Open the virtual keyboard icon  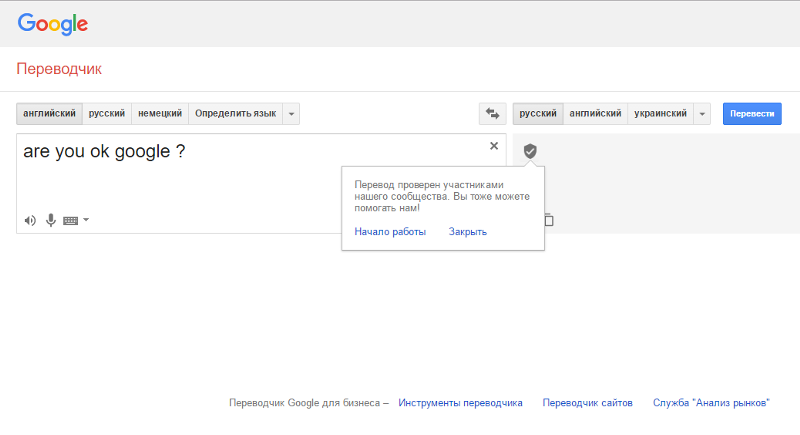pos(70,221)
